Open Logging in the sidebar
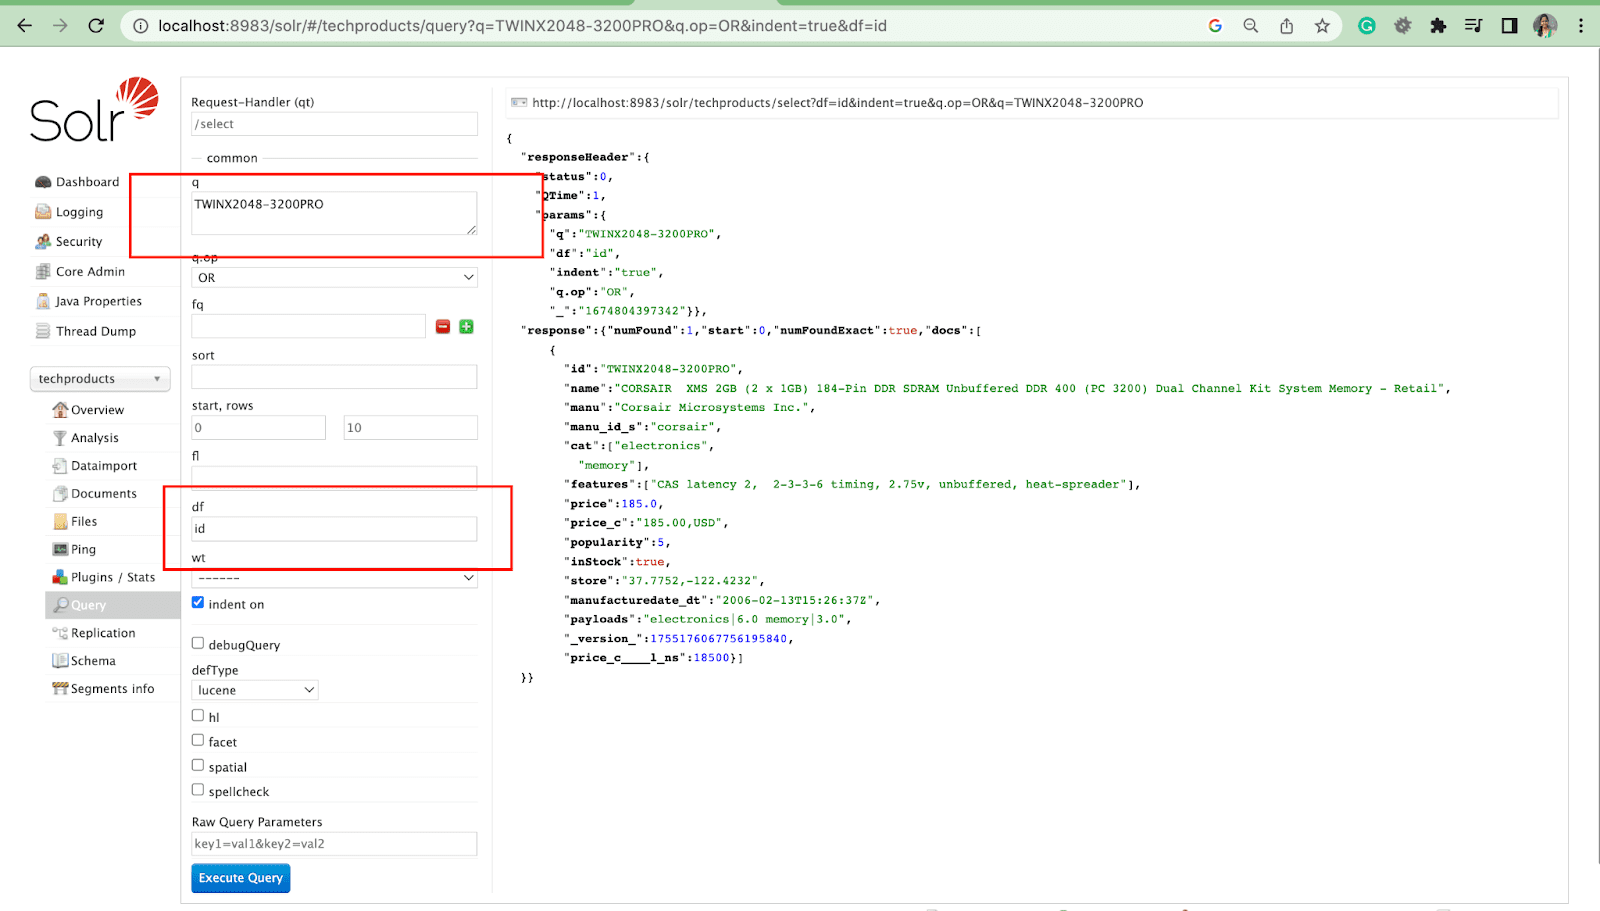1600x911 pixels. 79,212
